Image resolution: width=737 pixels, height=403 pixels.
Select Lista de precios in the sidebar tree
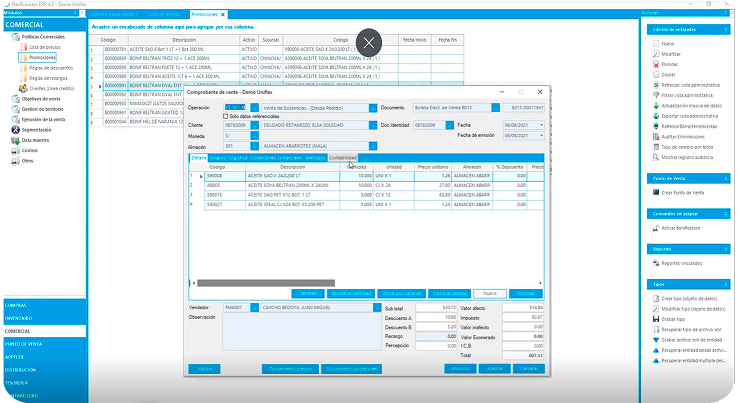point(44,48)
